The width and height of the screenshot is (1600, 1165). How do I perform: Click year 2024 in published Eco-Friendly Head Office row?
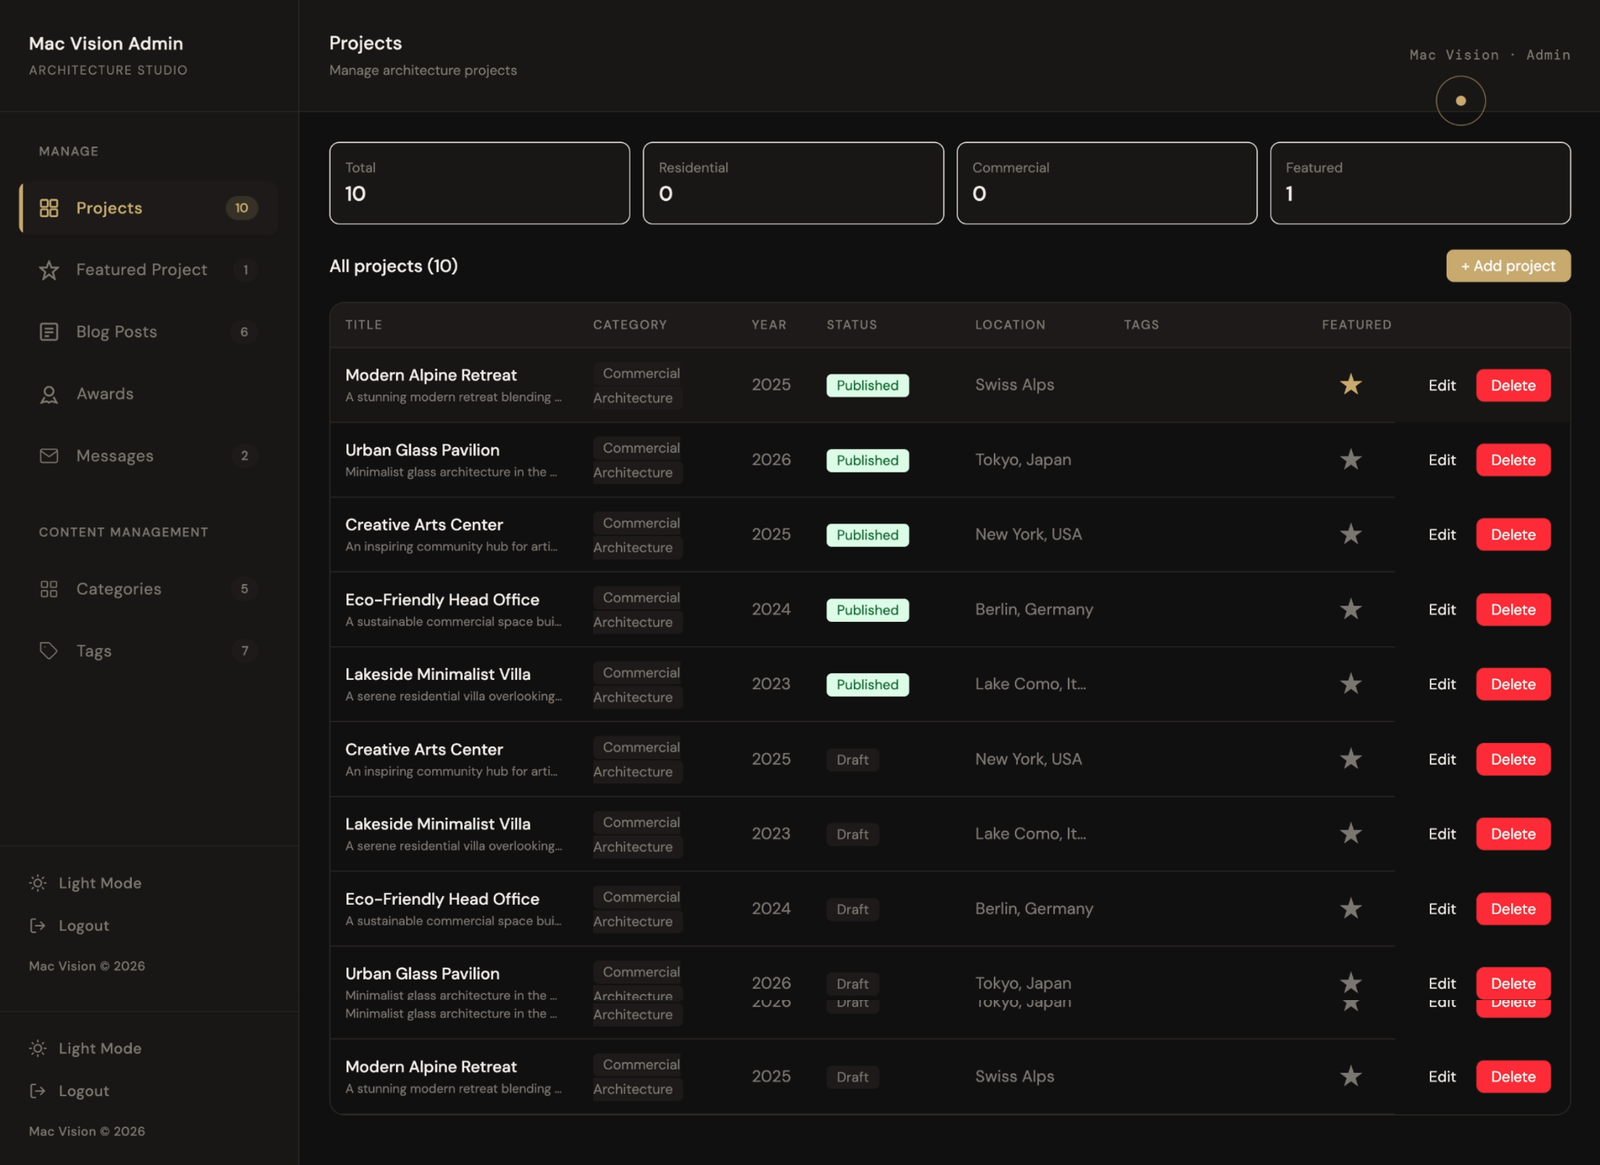(x=771, y=609)
